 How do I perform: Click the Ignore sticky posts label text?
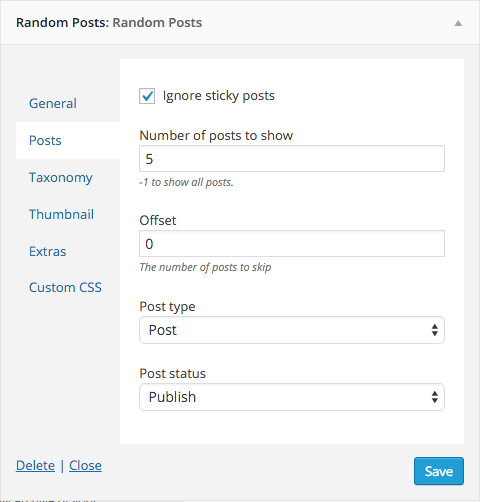(x=219, y=96)
